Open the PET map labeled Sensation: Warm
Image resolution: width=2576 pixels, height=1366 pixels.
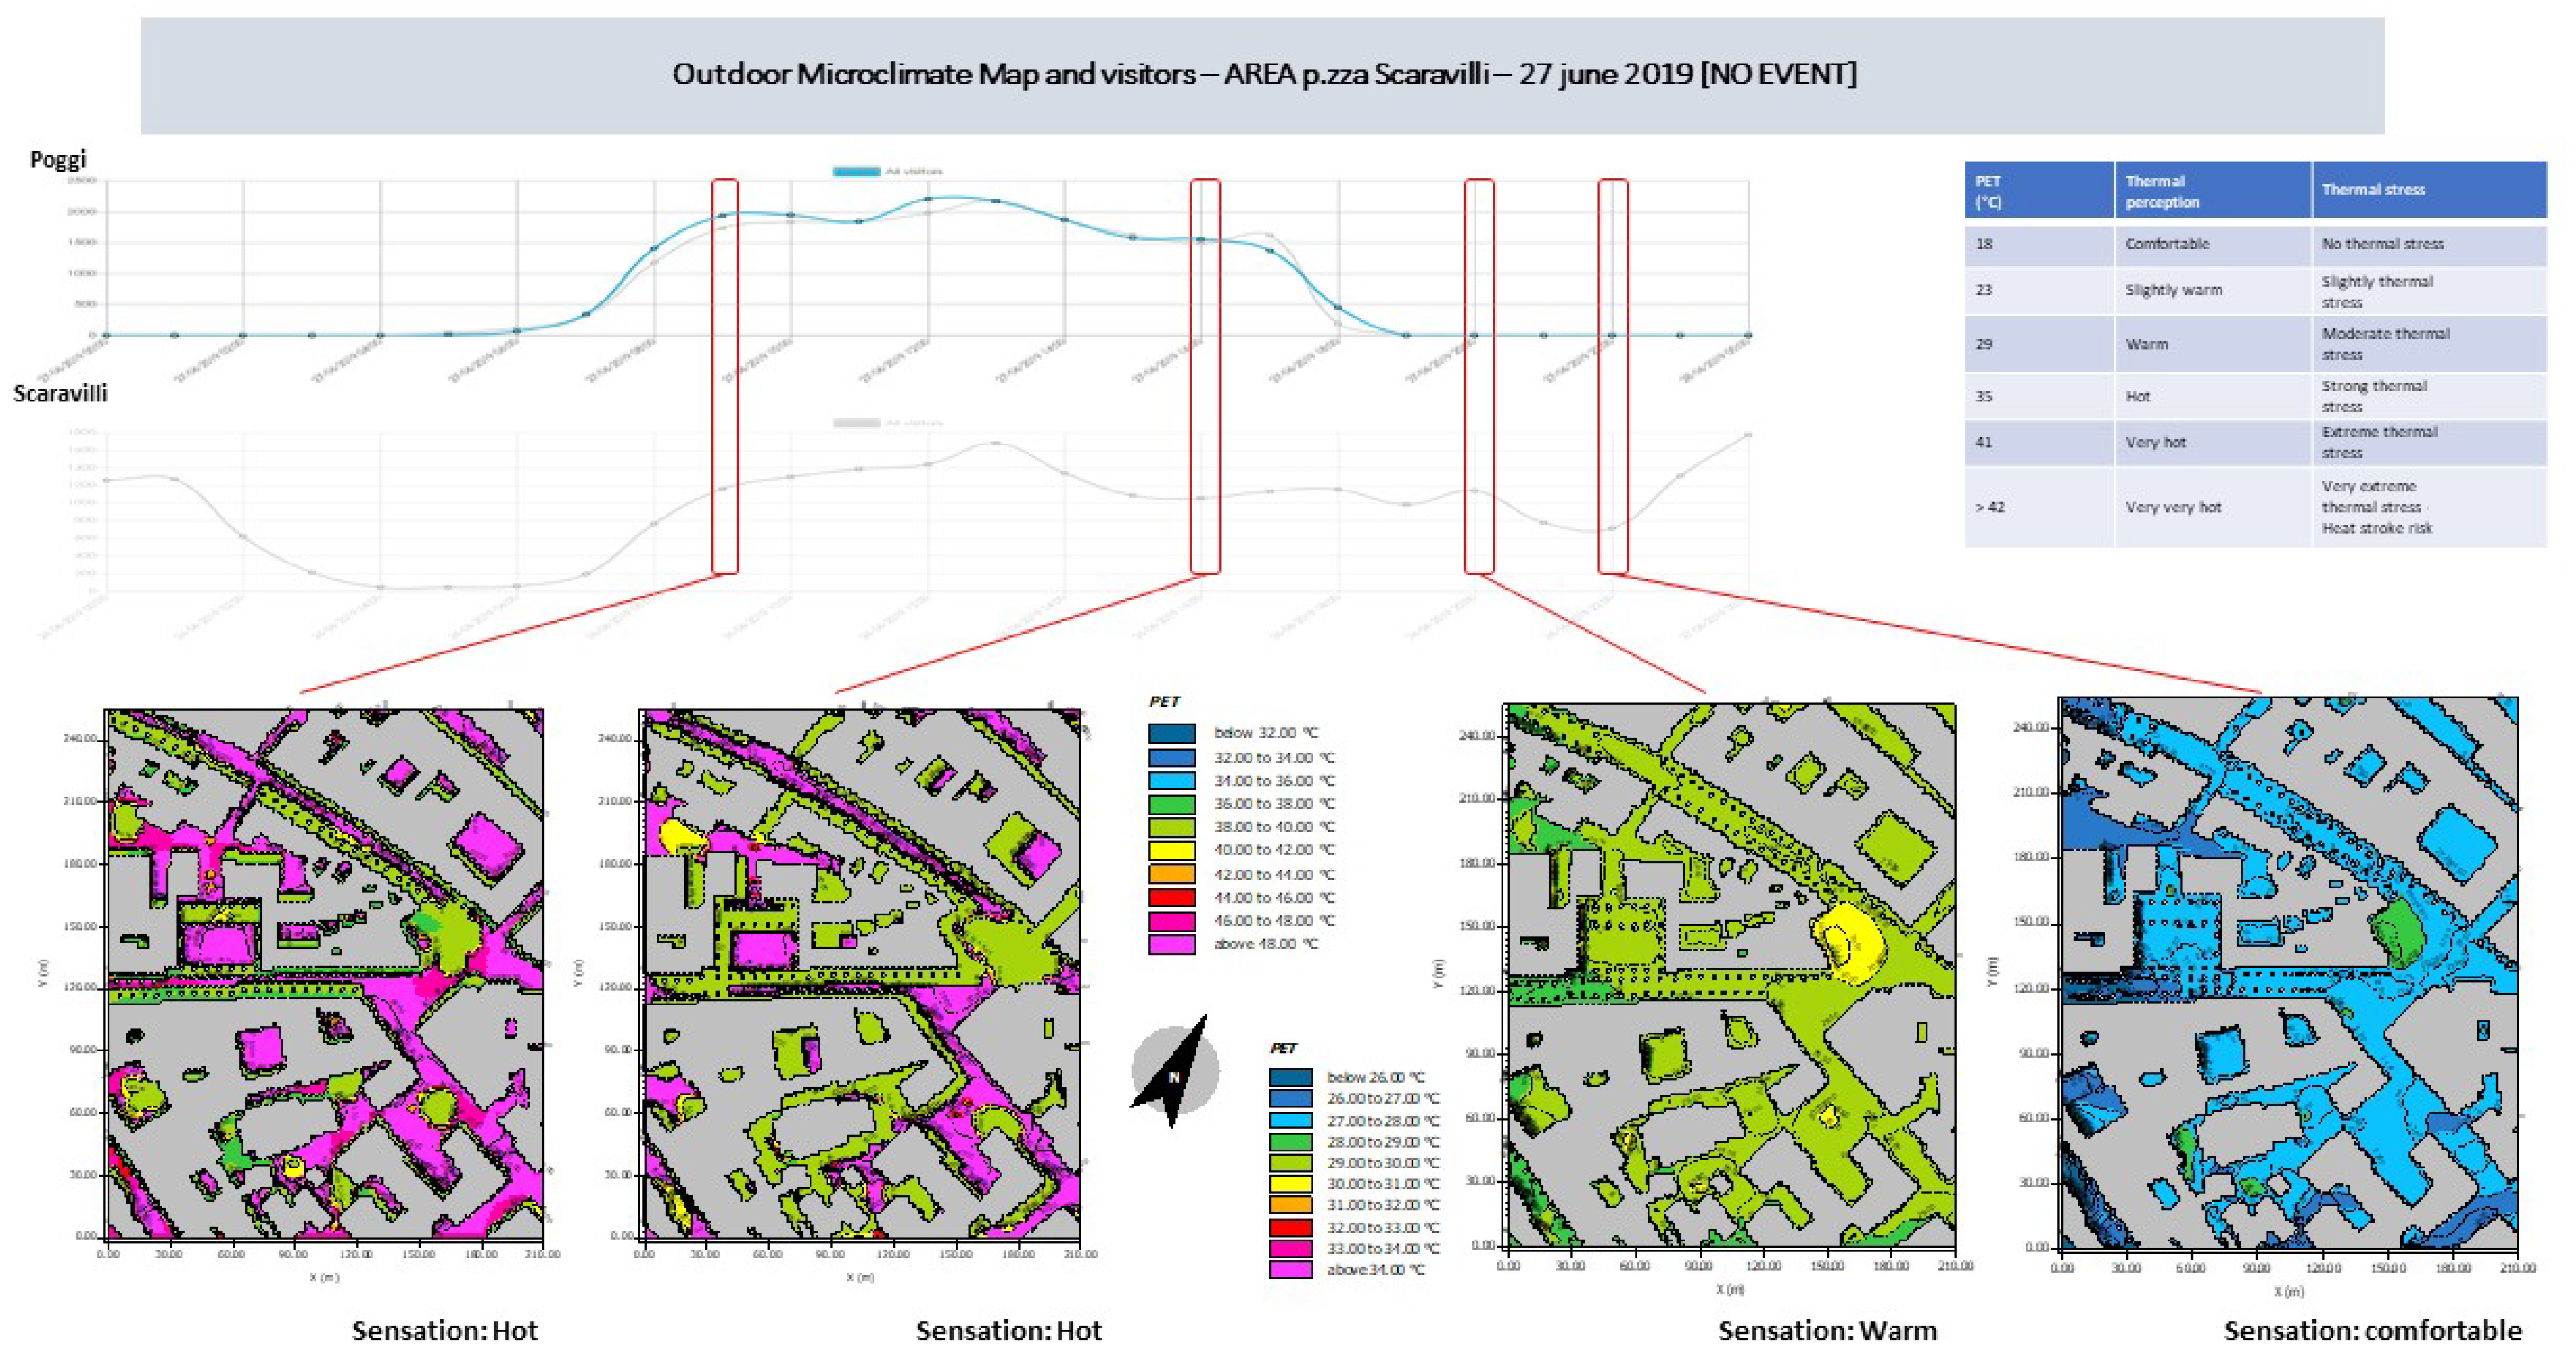(x=1730, y=975)
